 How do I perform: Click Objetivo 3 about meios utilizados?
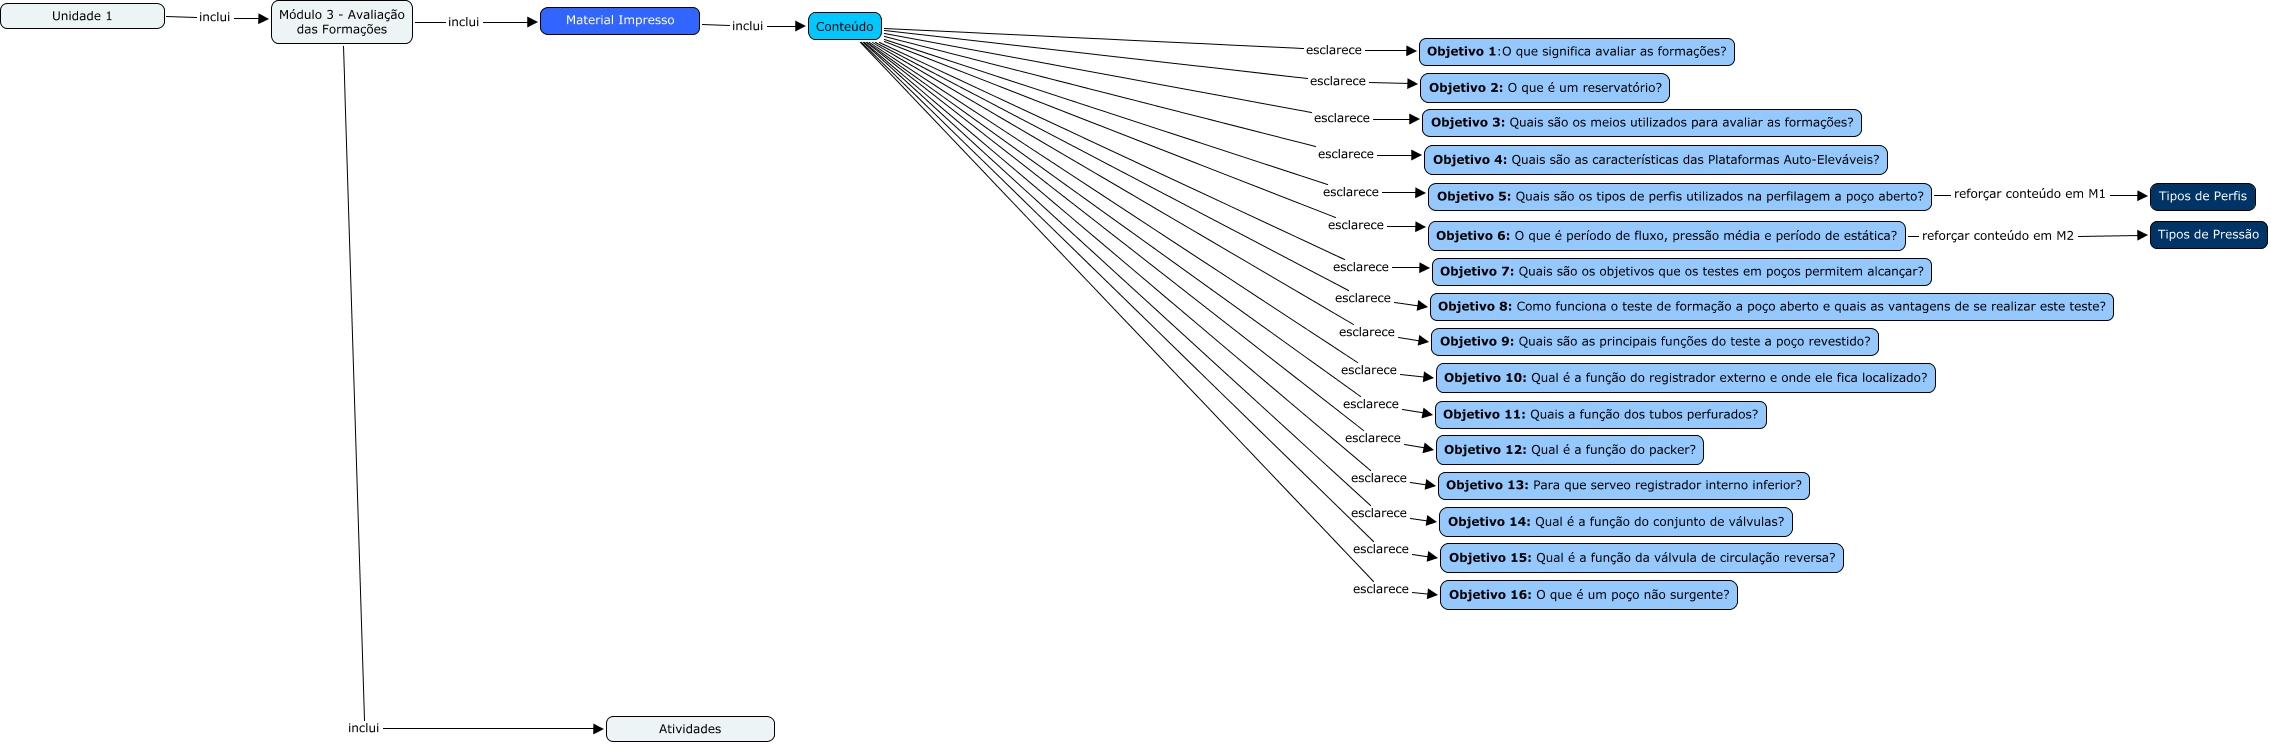pos(1641,123)
